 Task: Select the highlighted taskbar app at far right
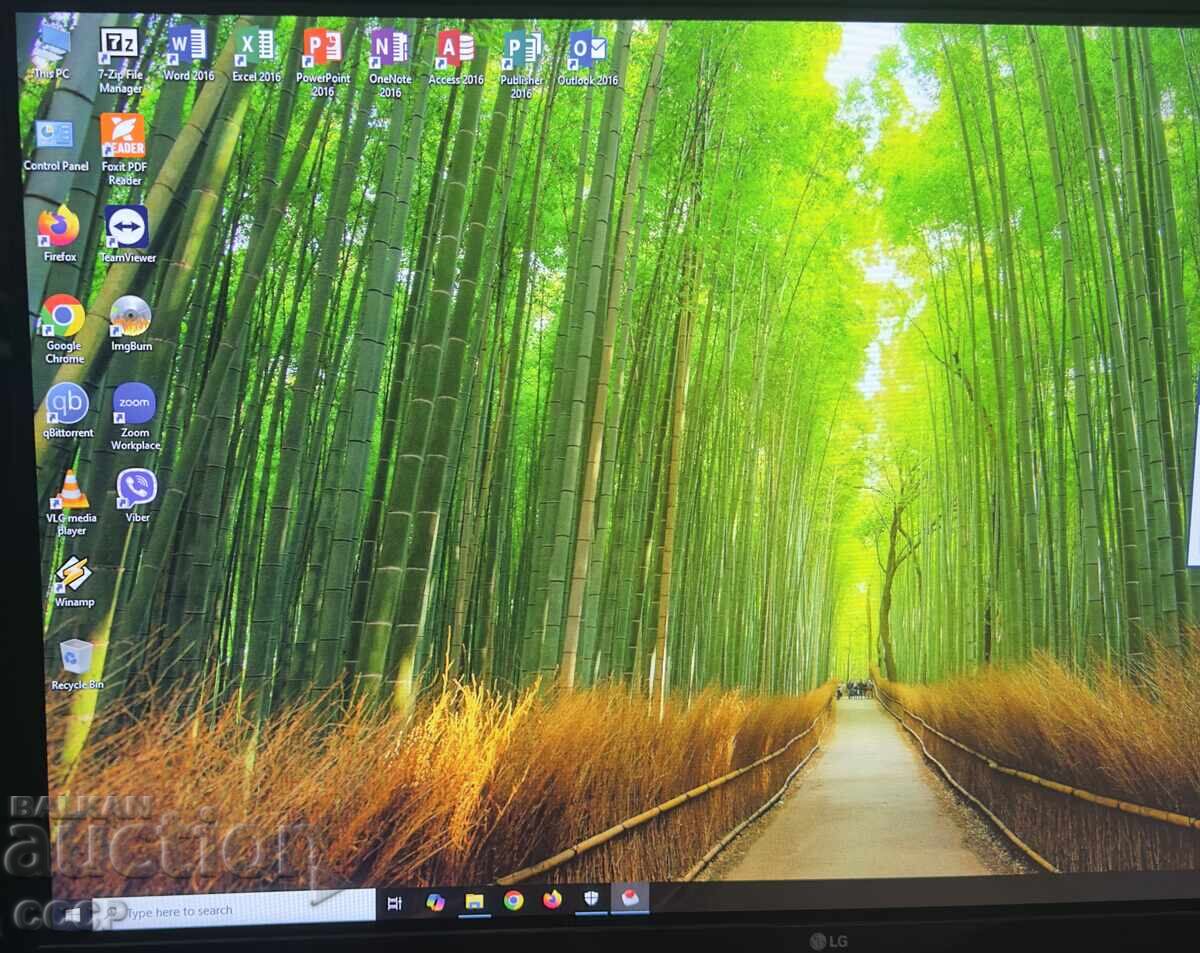pos(630,897)
